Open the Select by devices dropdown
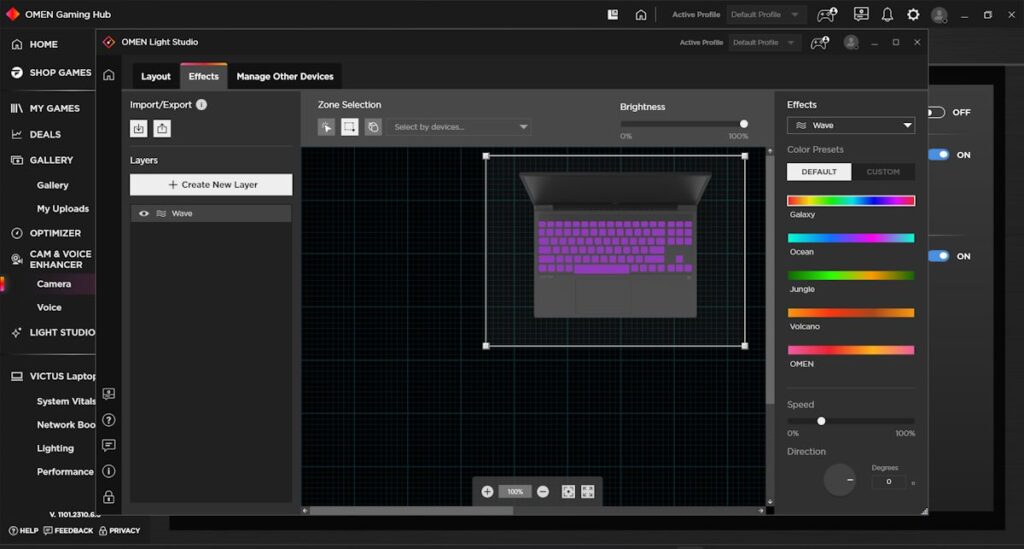The width and height of the screenshot is (1024, 549). point(459,127)
